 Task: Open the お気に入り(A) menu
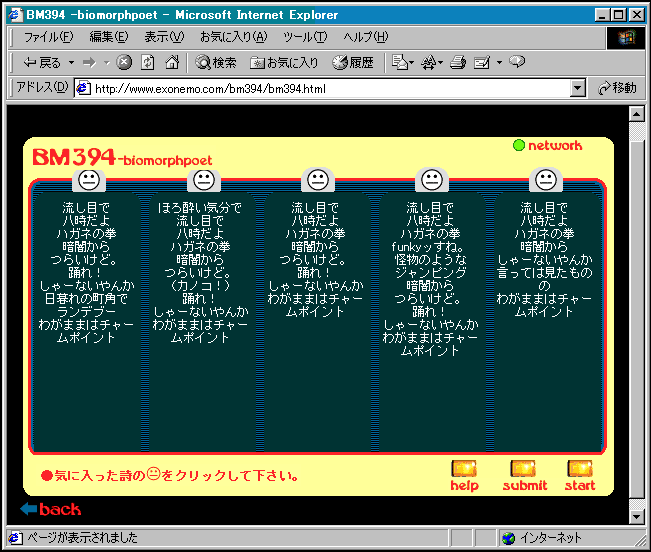[x=233, y=37]
